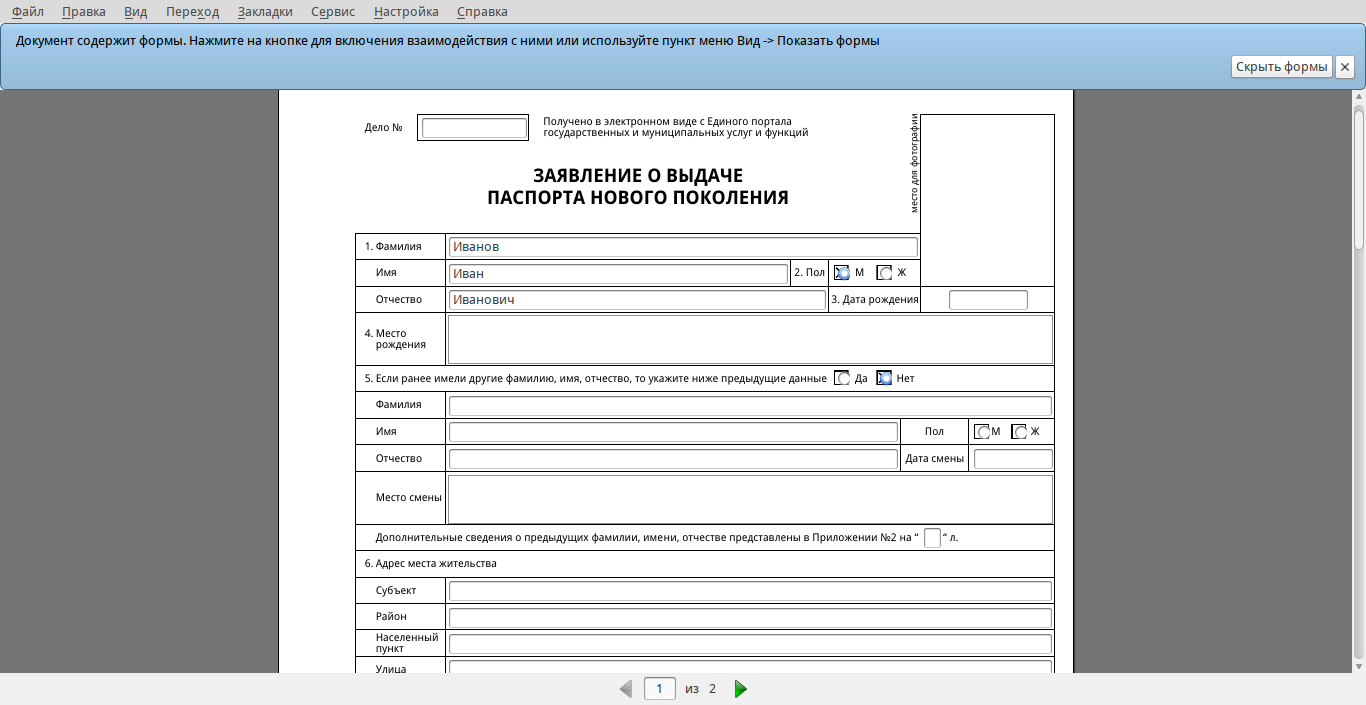The height and width of the screenshot is (705, 1366).
Task: Select the Ж radio in field 2. Пол
Action: 884,272
